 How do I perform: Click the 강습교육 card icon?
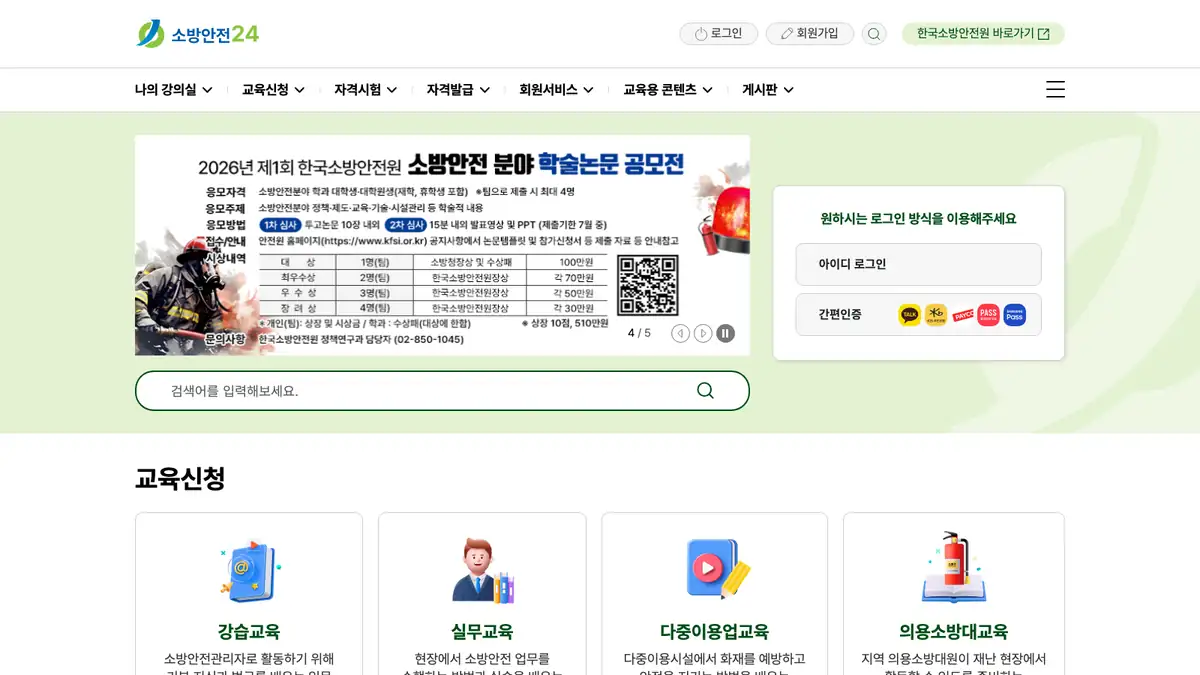[x=248, y=571]
